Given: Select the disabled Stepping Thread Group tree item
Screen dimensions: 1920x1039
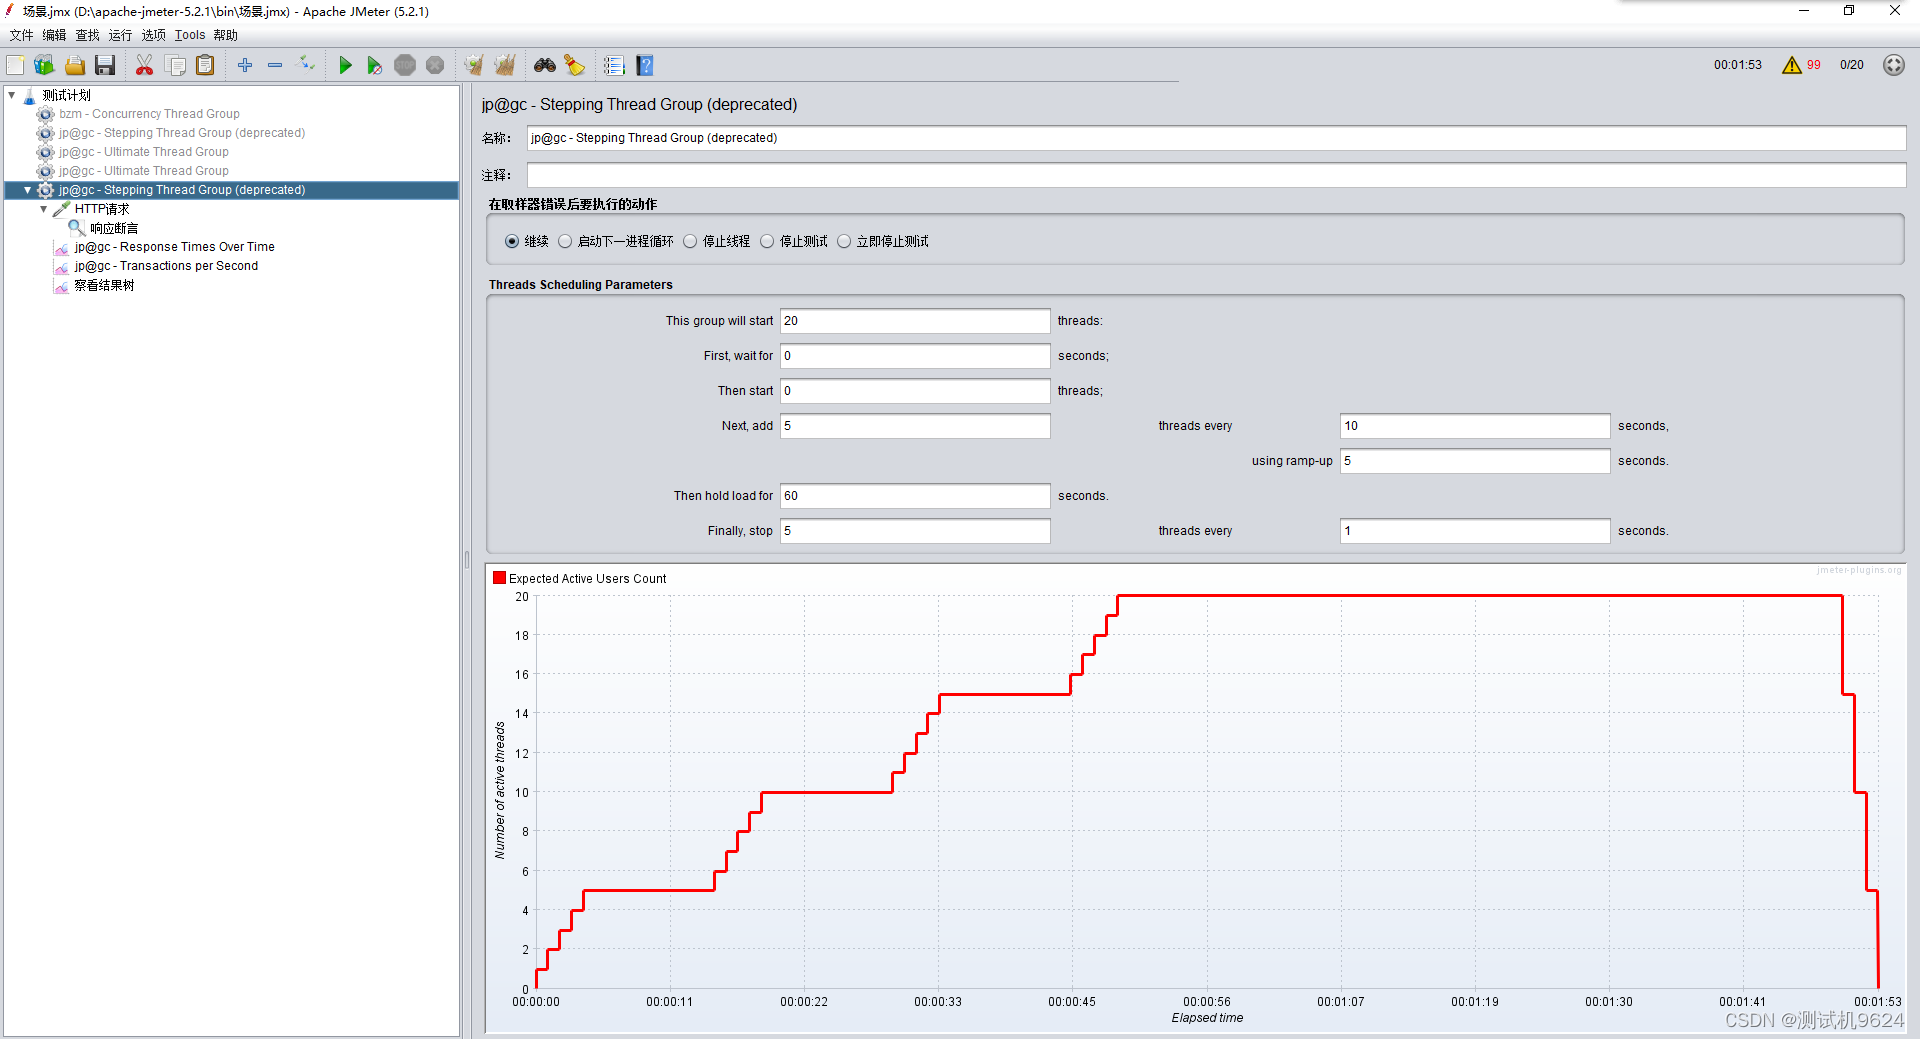Looking at the screenshot, I should click(x=182, y=133).
